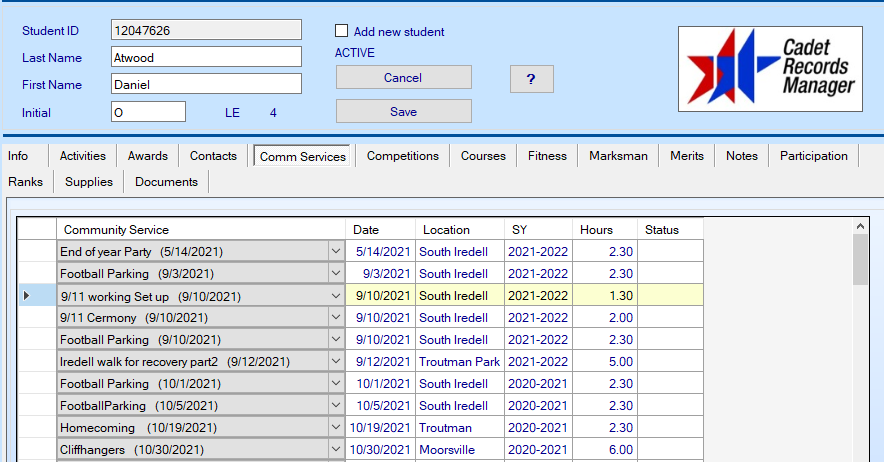Select the Fitness tab
This screenshot has height=462, width=884.
point(547,156)
